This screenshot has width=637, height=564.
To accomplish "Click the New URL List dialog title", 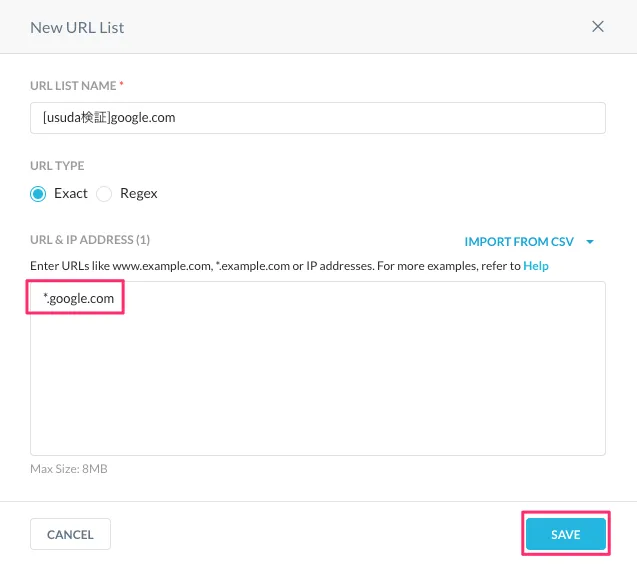I will click(x=77, y=27).
